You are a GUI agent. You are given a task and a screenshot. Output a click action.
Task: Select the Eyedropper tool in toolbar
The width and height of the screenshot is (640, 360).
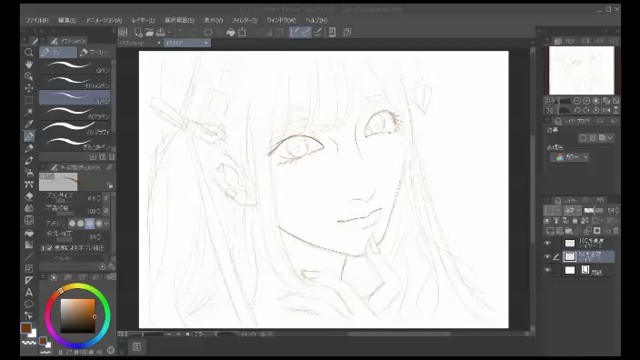tap(29, 124)
